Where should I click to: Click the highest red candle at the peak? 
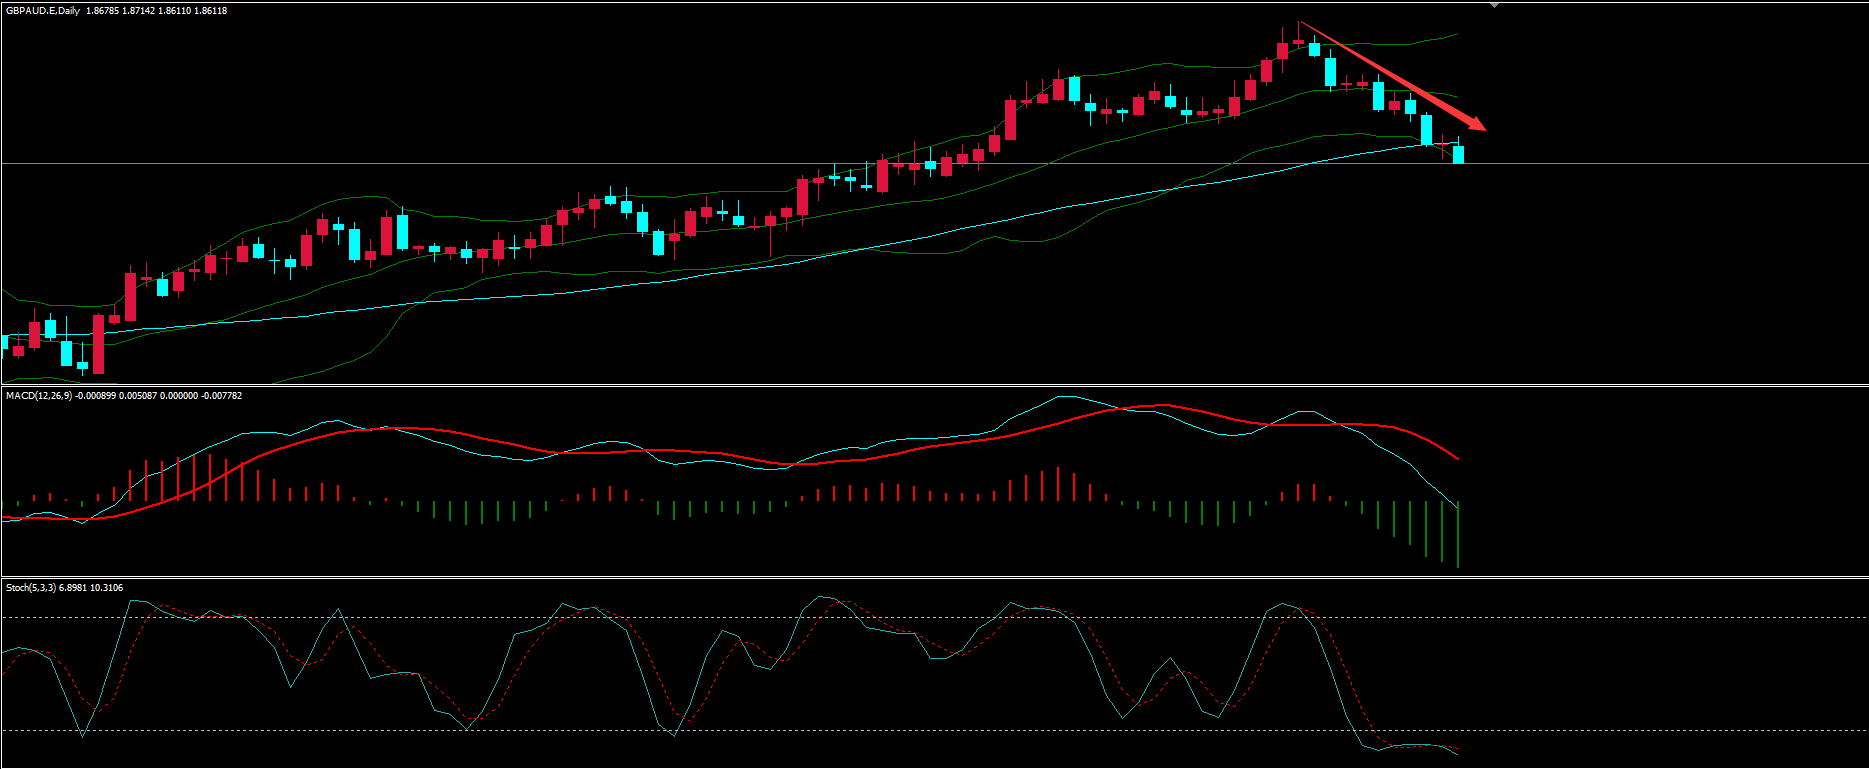pyautogui.click(x=1282, y=51)
